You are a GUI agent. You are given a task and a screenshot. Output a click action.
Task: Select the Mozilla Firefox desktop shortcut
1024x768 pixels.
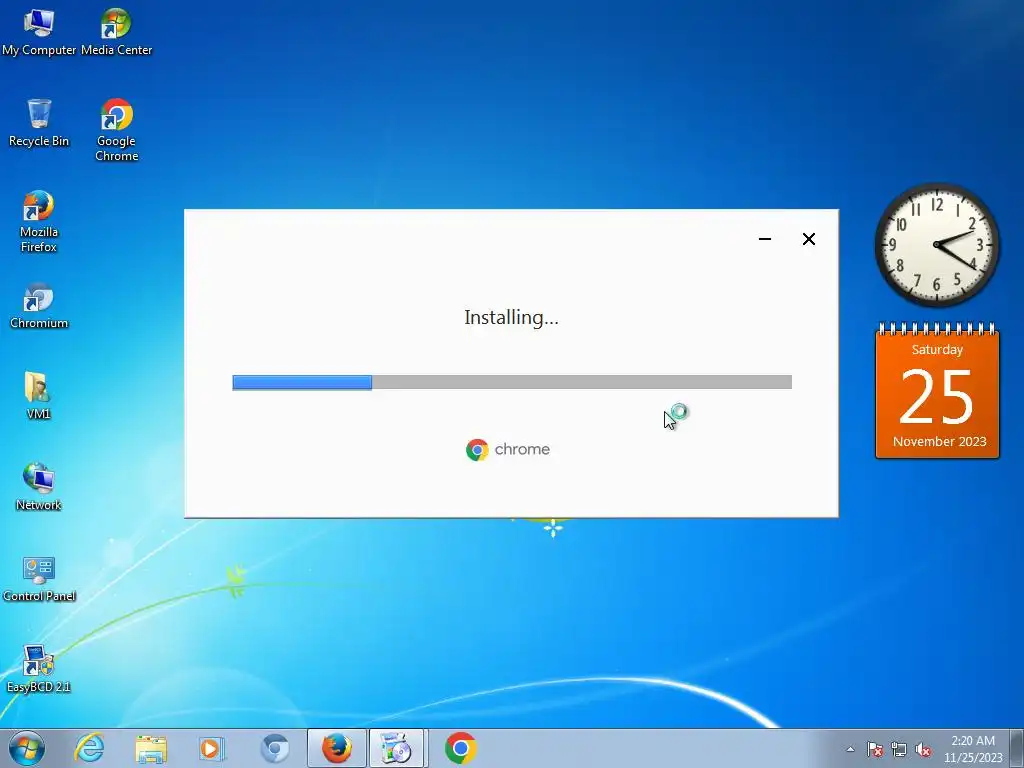39,221
